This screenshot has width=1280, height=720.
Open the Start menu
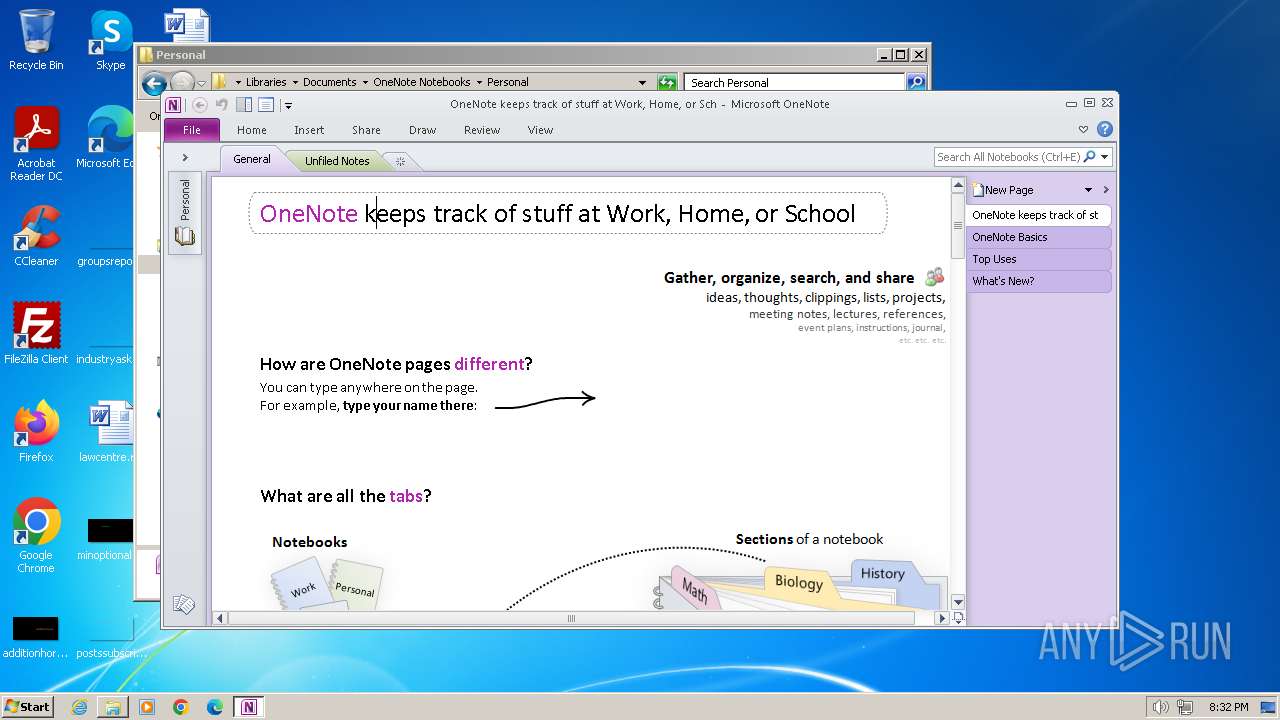coord(28,707)
